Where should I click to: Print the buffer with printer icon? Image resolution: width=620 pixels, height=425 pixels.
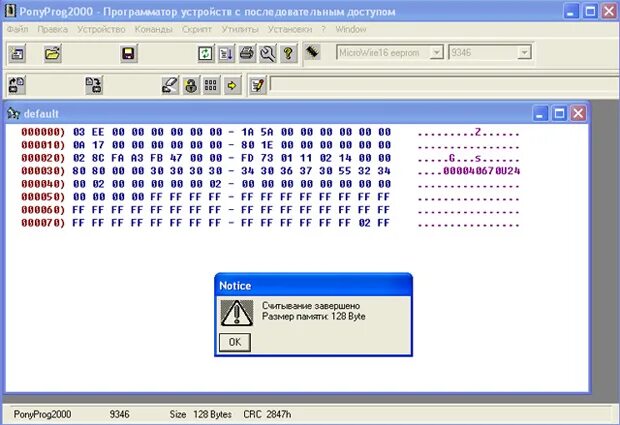pyautogui.click(x=248, y=53)
